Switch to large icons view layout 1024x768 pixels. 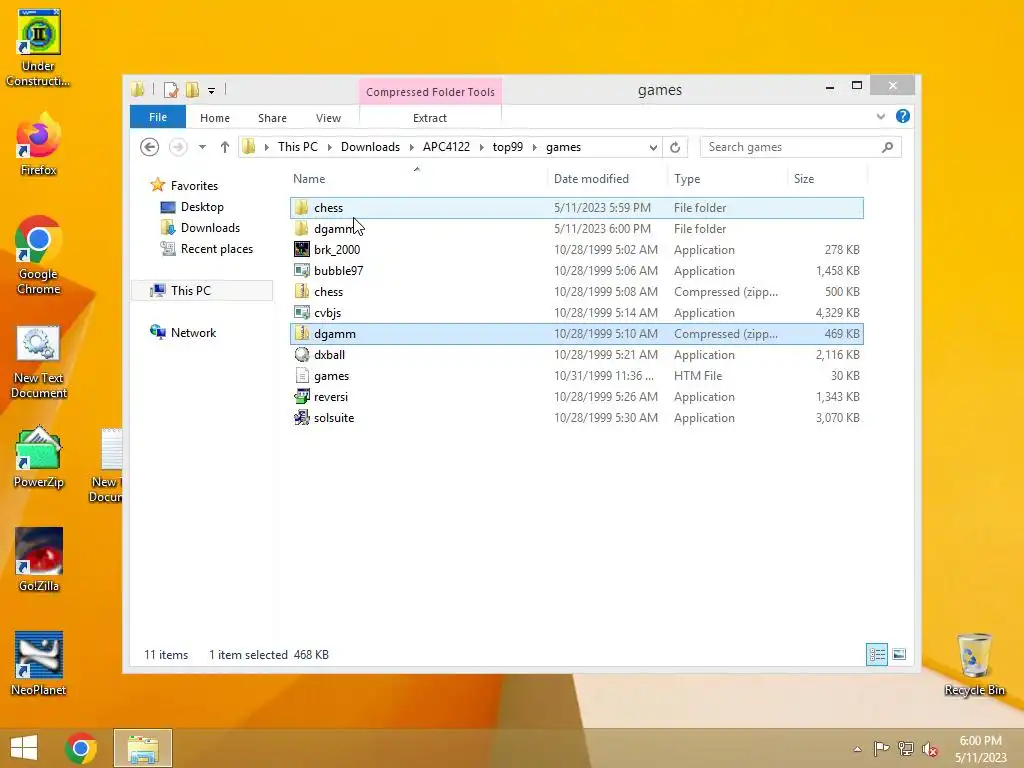pos(899,654)
